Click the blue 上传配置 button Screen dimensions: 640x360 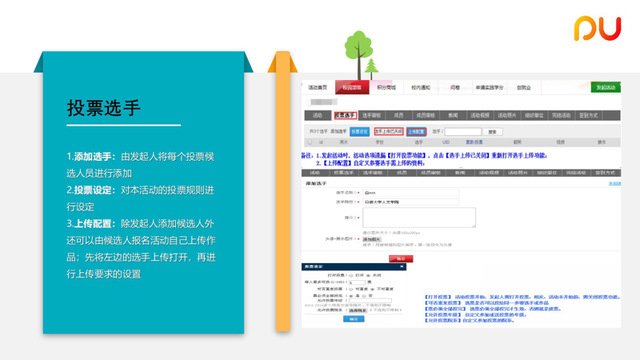point(416,131)
